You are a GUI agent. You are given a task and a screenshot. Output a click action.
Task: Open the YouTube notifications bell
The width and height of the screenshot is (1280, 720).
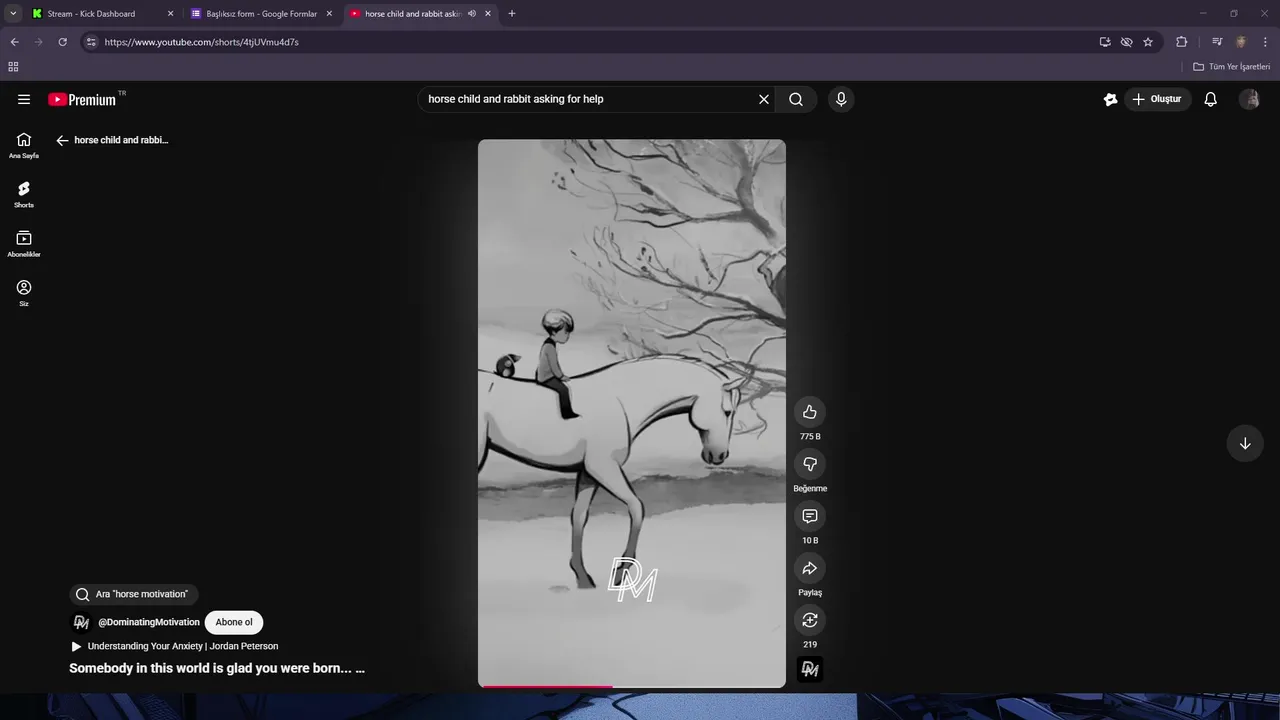1210,99
